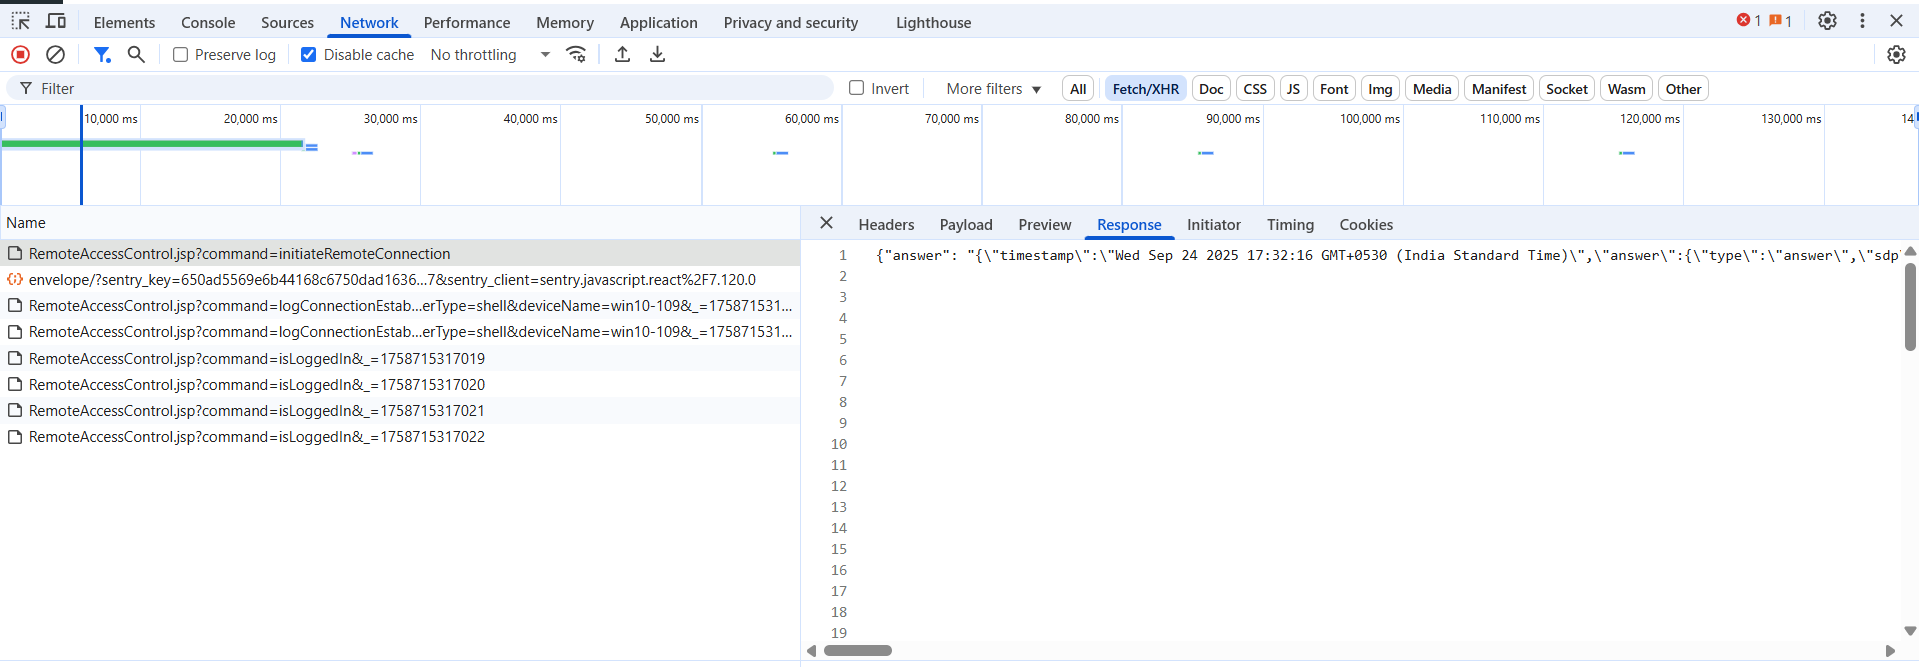Switch to the Console tab
Screen dimensions: 1919x667
tap(208, 22)
